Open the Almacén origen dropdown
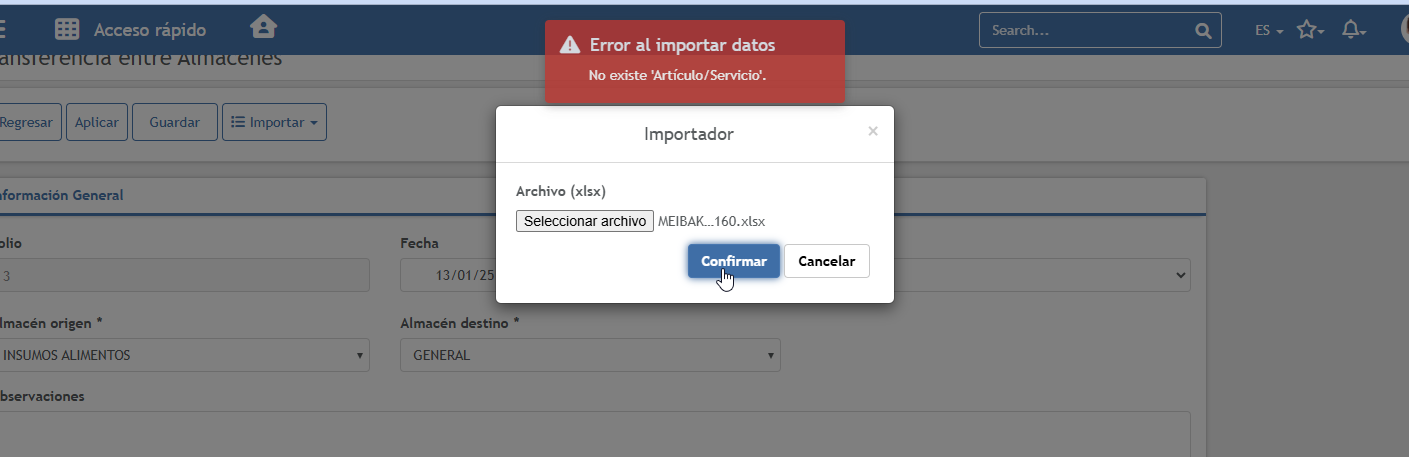 click(183, 355)
